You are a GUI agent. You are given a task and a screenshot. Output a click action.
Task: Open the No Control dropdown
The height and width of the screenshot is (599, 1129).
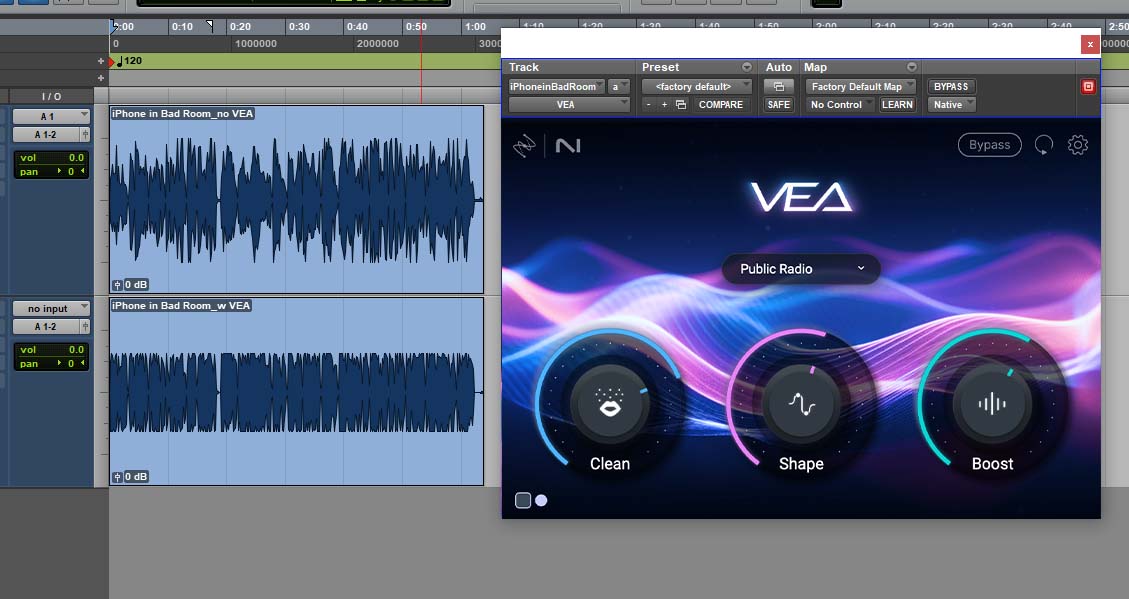coord(839,104)
